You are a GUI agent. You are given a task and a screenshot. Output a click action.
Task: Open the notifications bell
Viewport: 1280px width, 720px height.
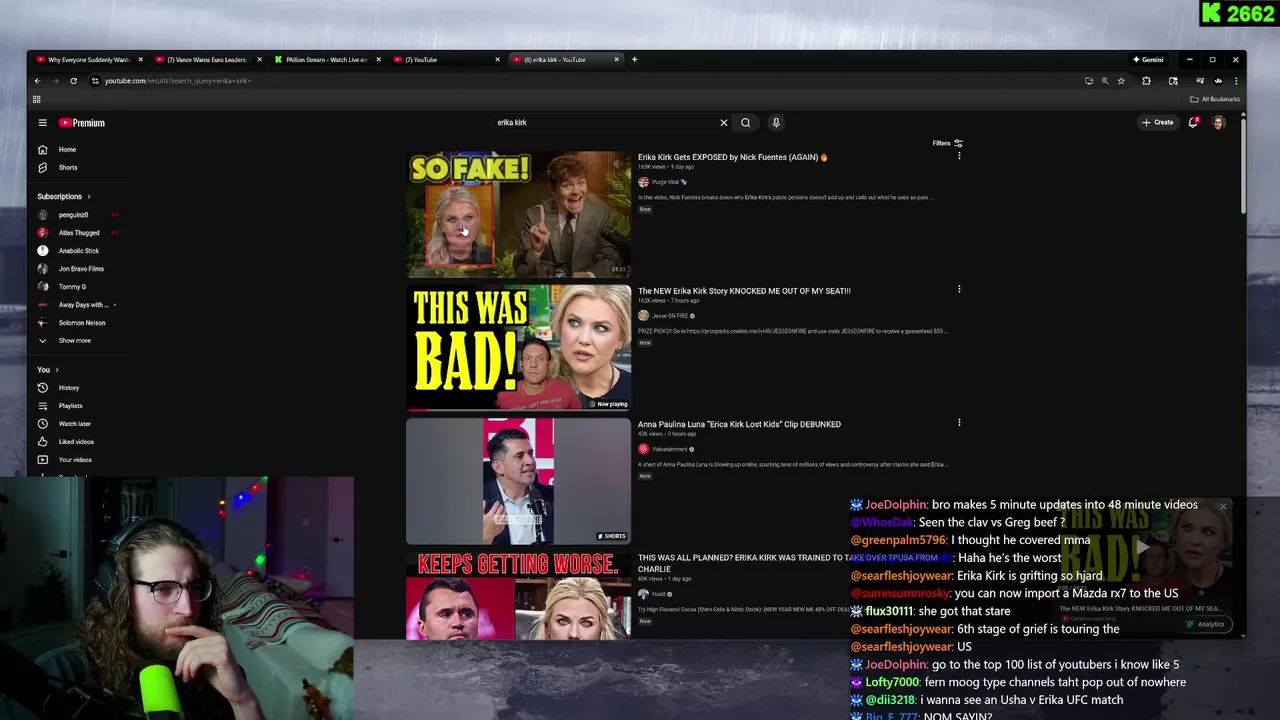click(x=1193, y=122)
